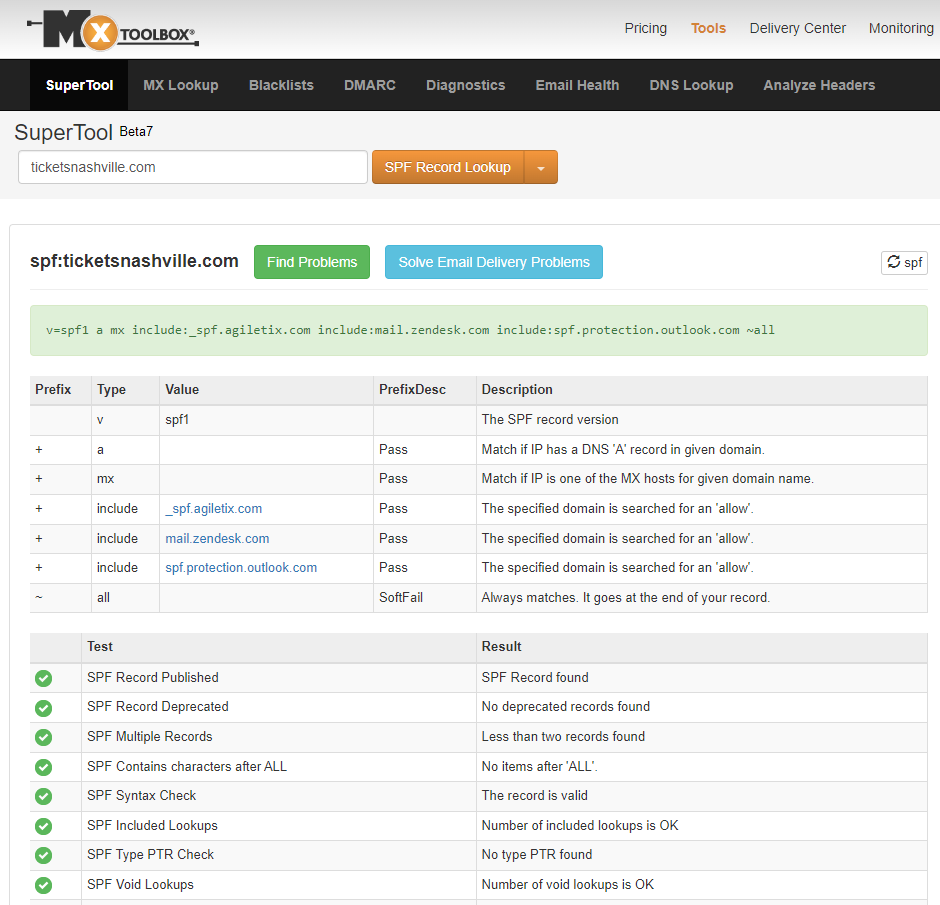
Task: Click the SuperTool Beta7 page title
Action: pyautogui.click(x=83, y=132)
